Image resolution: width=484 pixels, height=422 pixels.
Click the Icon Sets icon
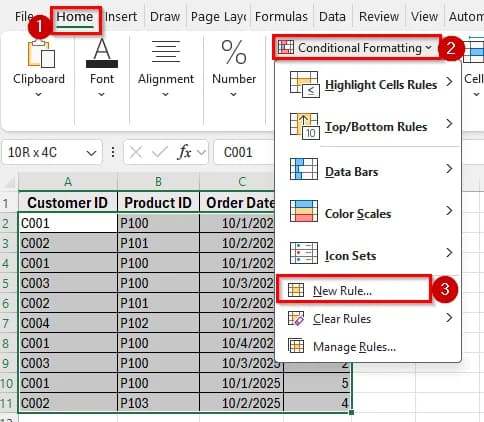(x=304, y=253)
